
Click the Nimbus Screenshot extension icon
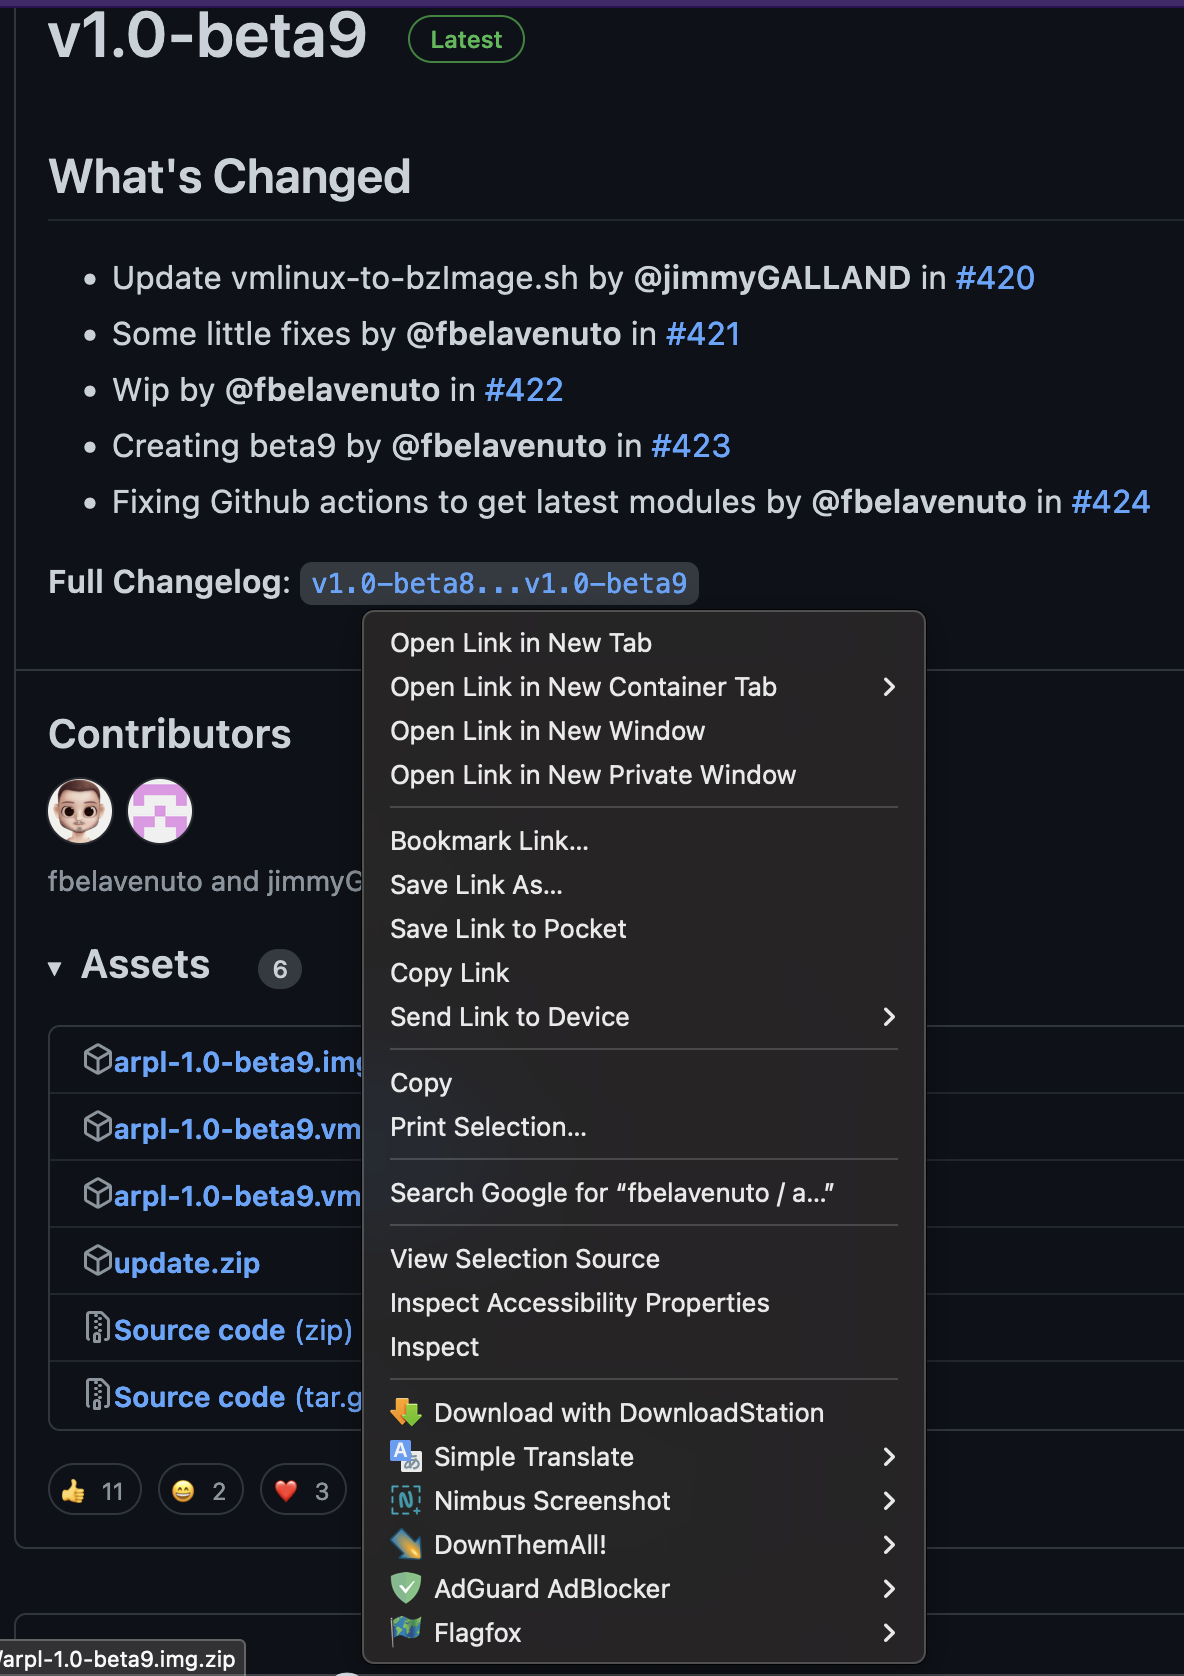[x=406, y=1500]
